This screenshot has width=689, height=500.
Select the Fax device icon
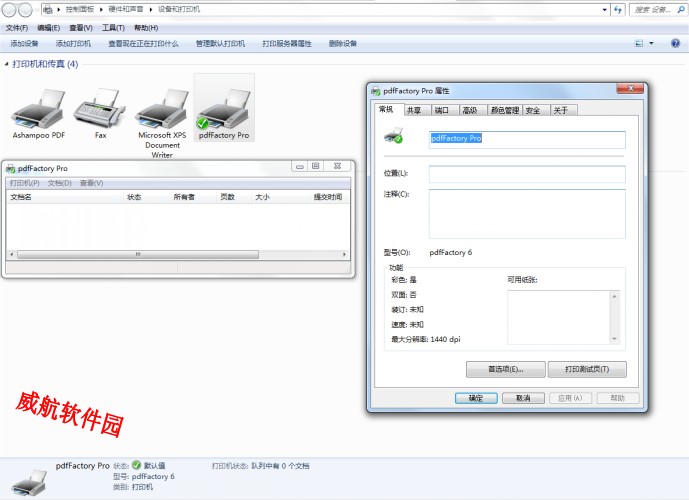pos(100,108)
